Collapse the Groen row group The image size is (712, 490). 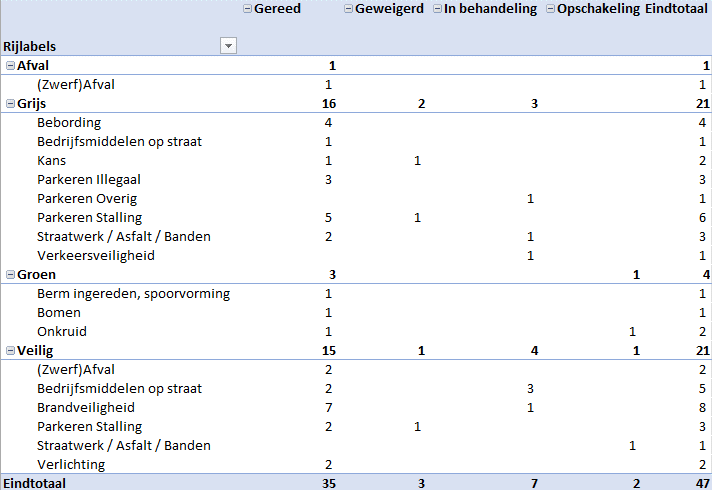10,275
